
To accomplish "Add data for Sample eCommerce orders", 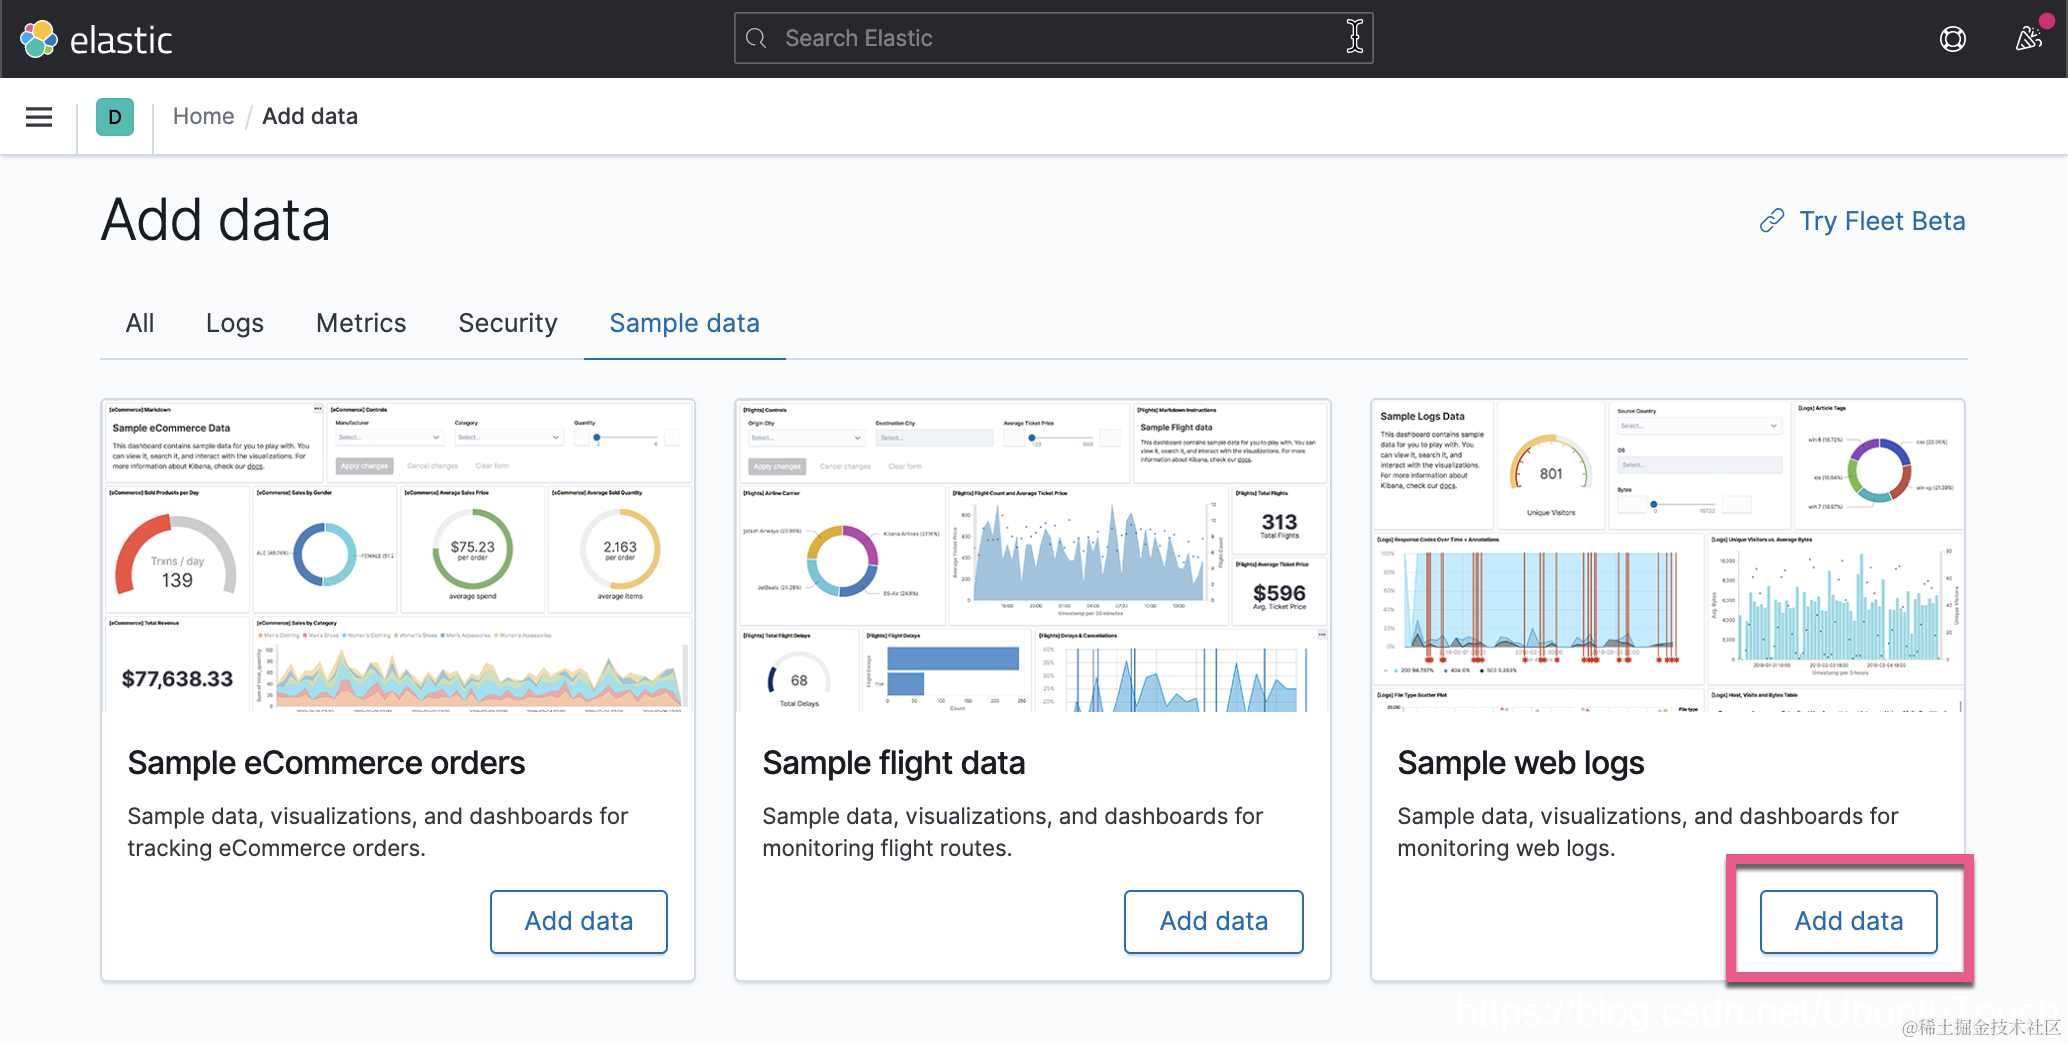I will [579, 921].
